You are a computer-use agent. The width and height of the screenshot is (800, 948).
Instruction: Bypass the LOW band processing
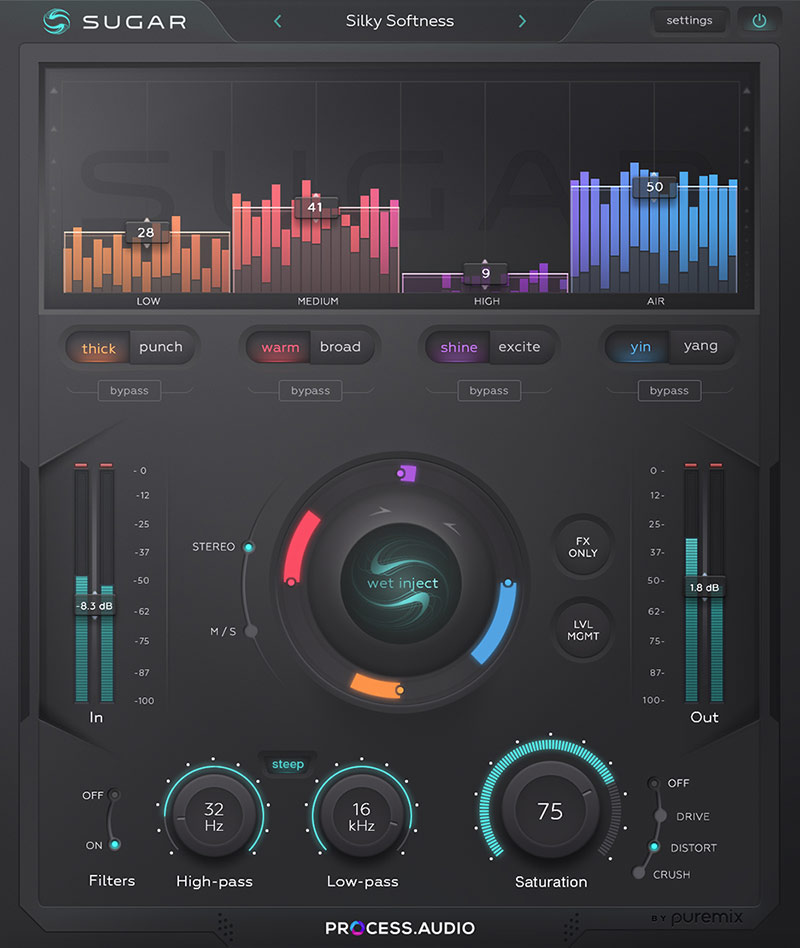(x=129, y=391)
